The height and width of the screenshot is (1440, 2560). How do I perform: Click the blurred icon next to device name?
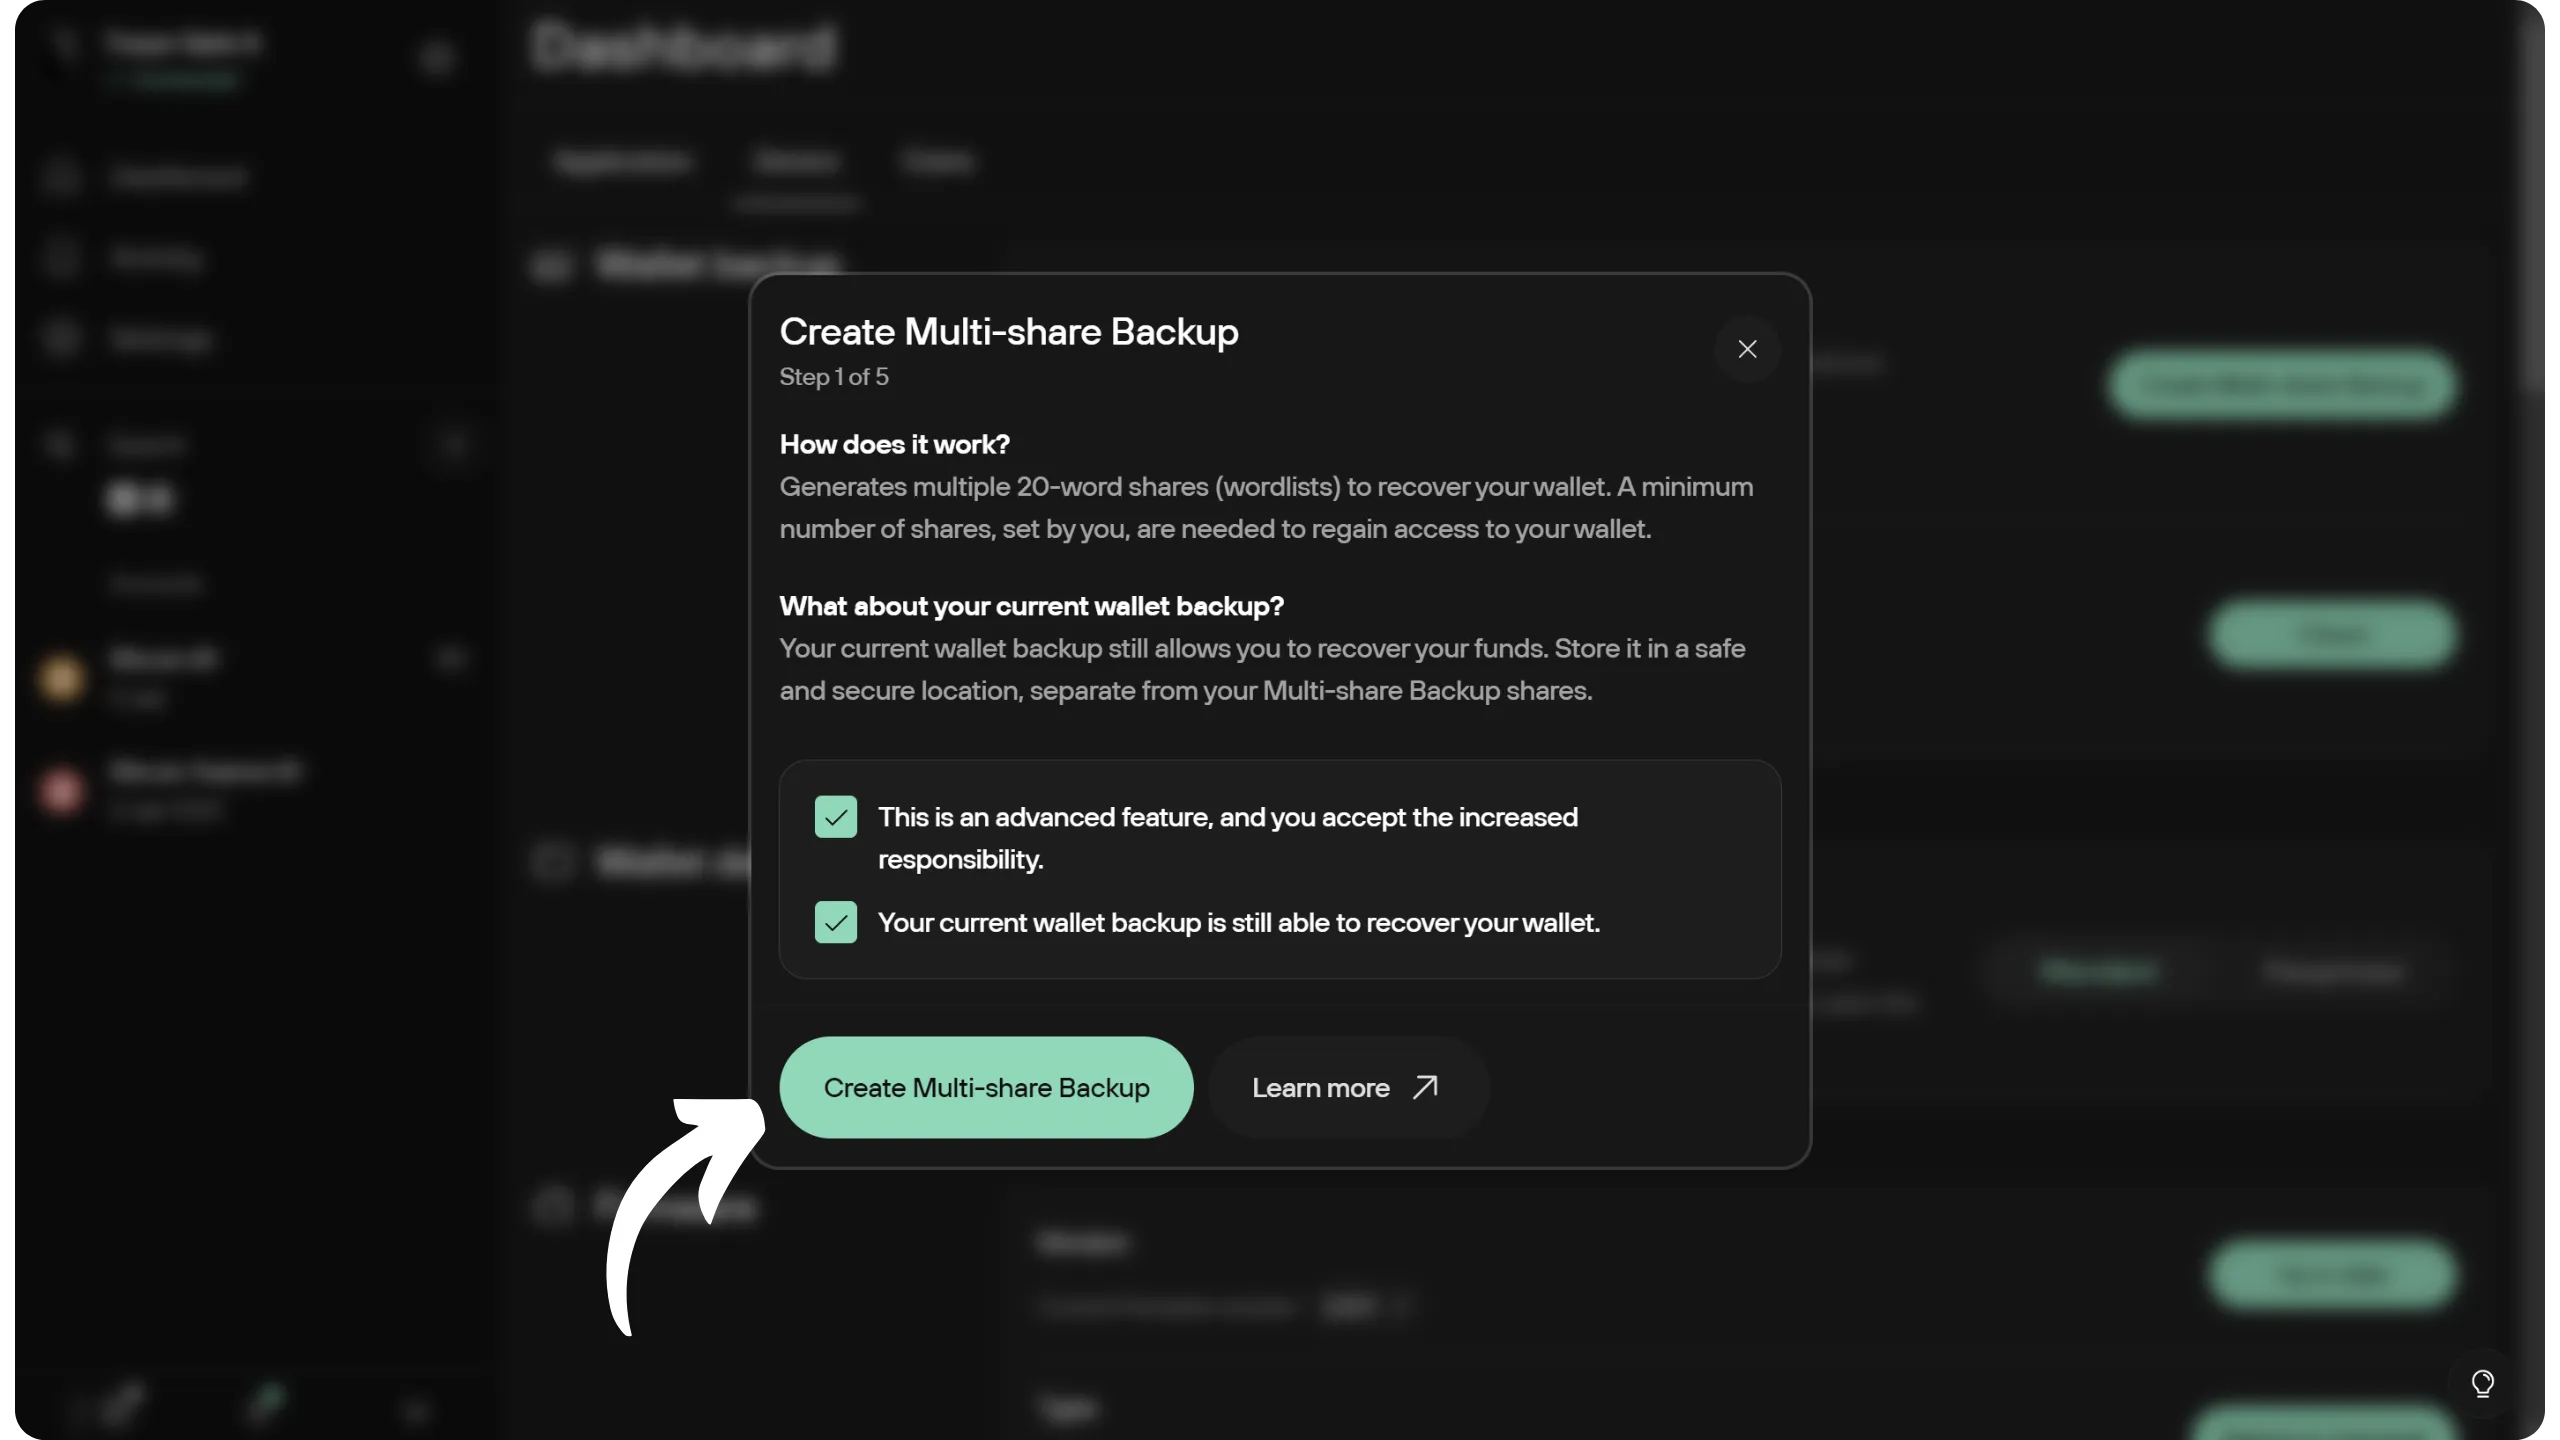click(x=436, y=57)
